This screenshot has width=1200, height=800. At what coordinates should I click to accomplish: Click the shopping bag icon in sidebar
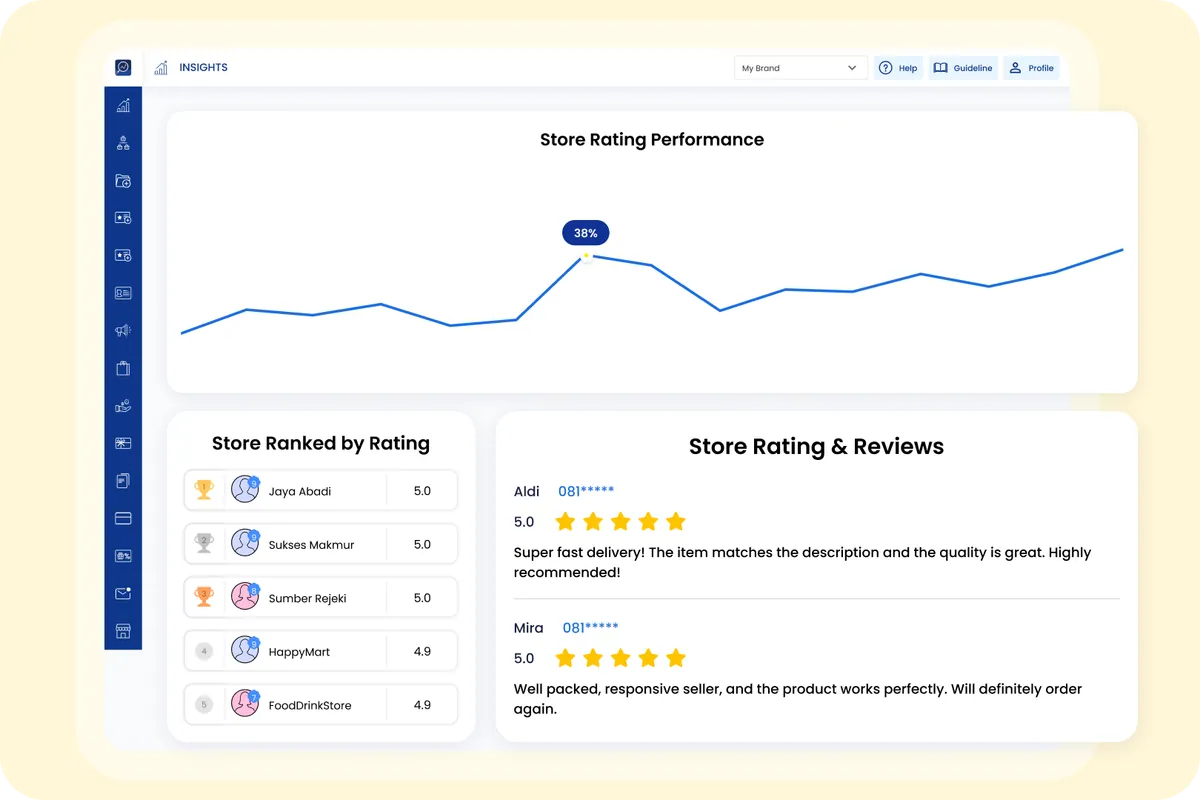click(x=123, y=368)
